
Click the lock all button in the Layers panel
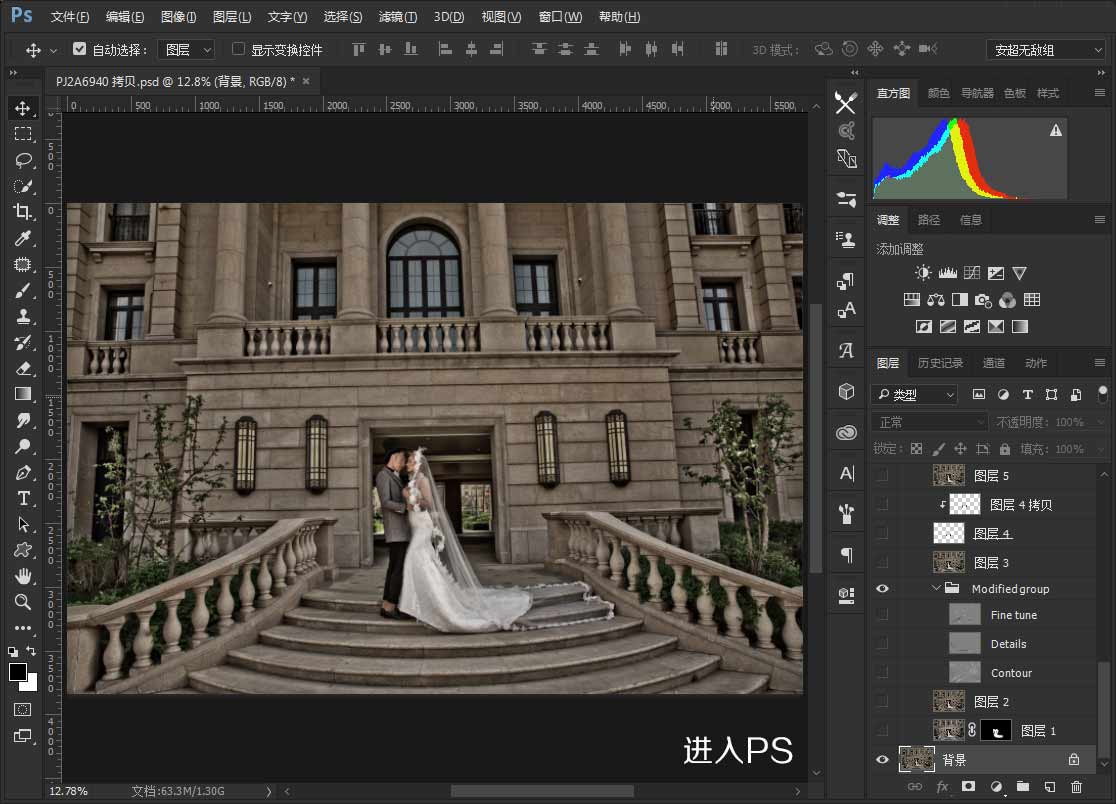(1007, 448)
